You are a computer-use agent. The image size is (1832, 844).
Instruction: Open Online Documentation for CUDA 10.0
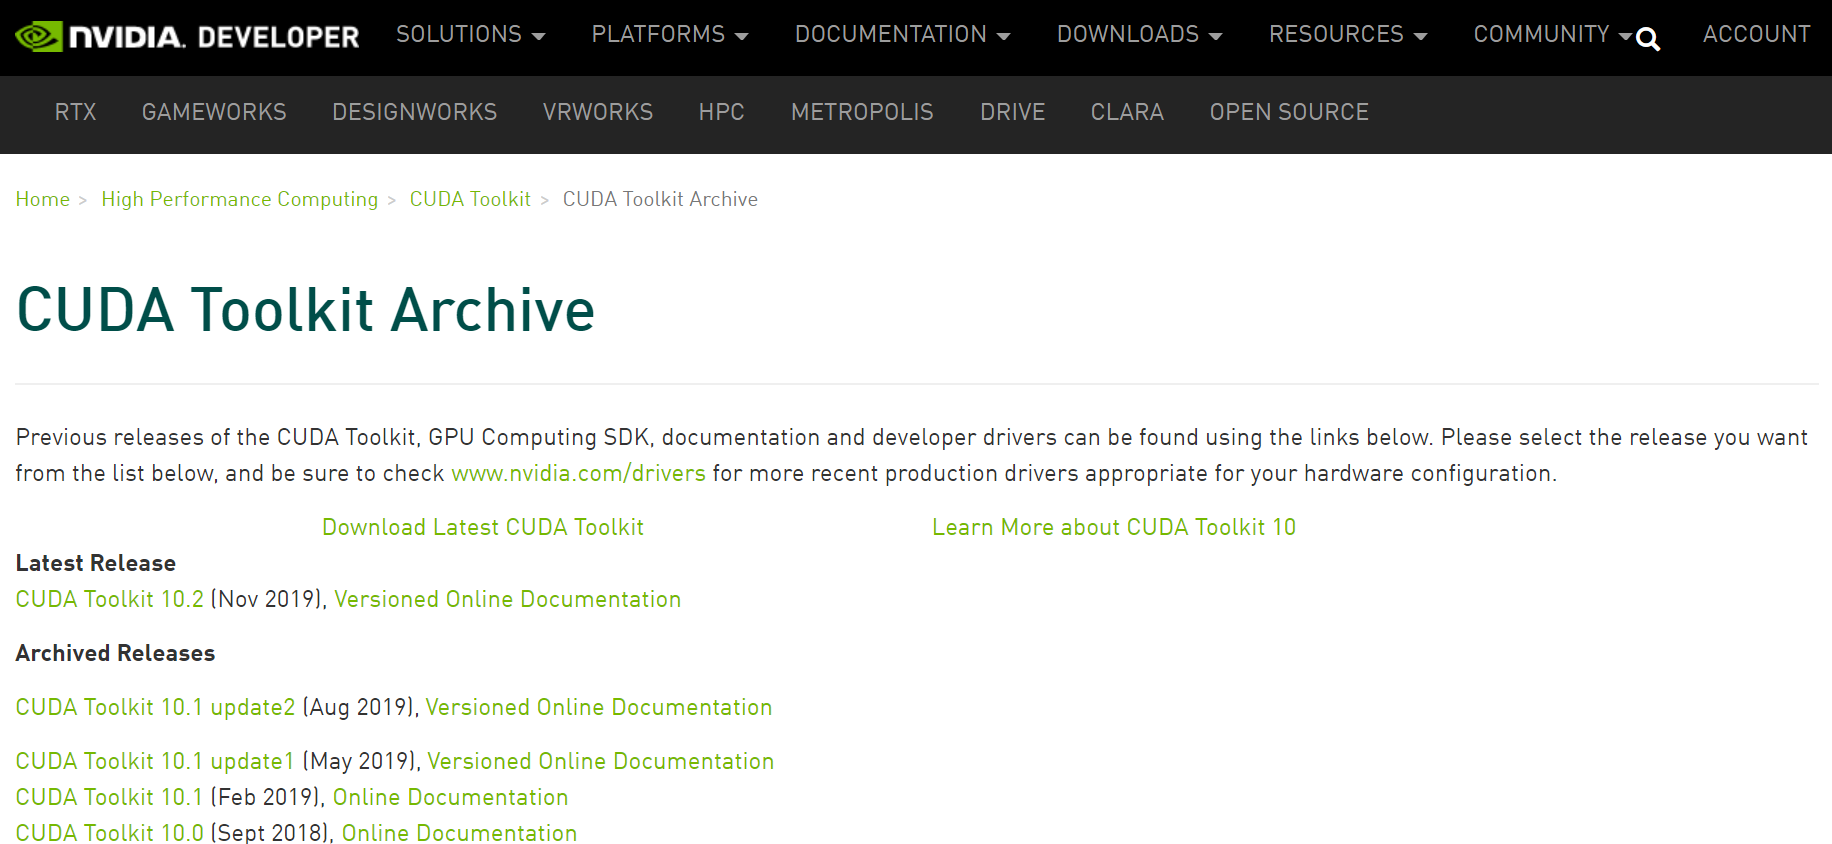(x=459, y=832)
